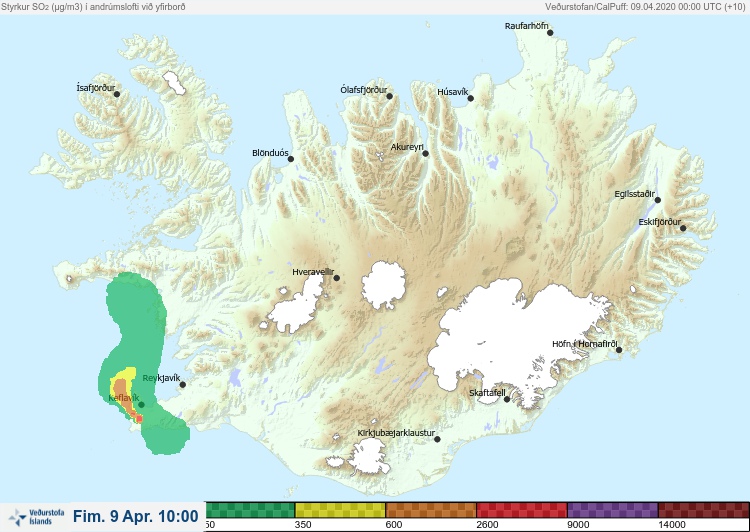
Task: Click the Raufarhöfn label
Action: pos(526,26)
